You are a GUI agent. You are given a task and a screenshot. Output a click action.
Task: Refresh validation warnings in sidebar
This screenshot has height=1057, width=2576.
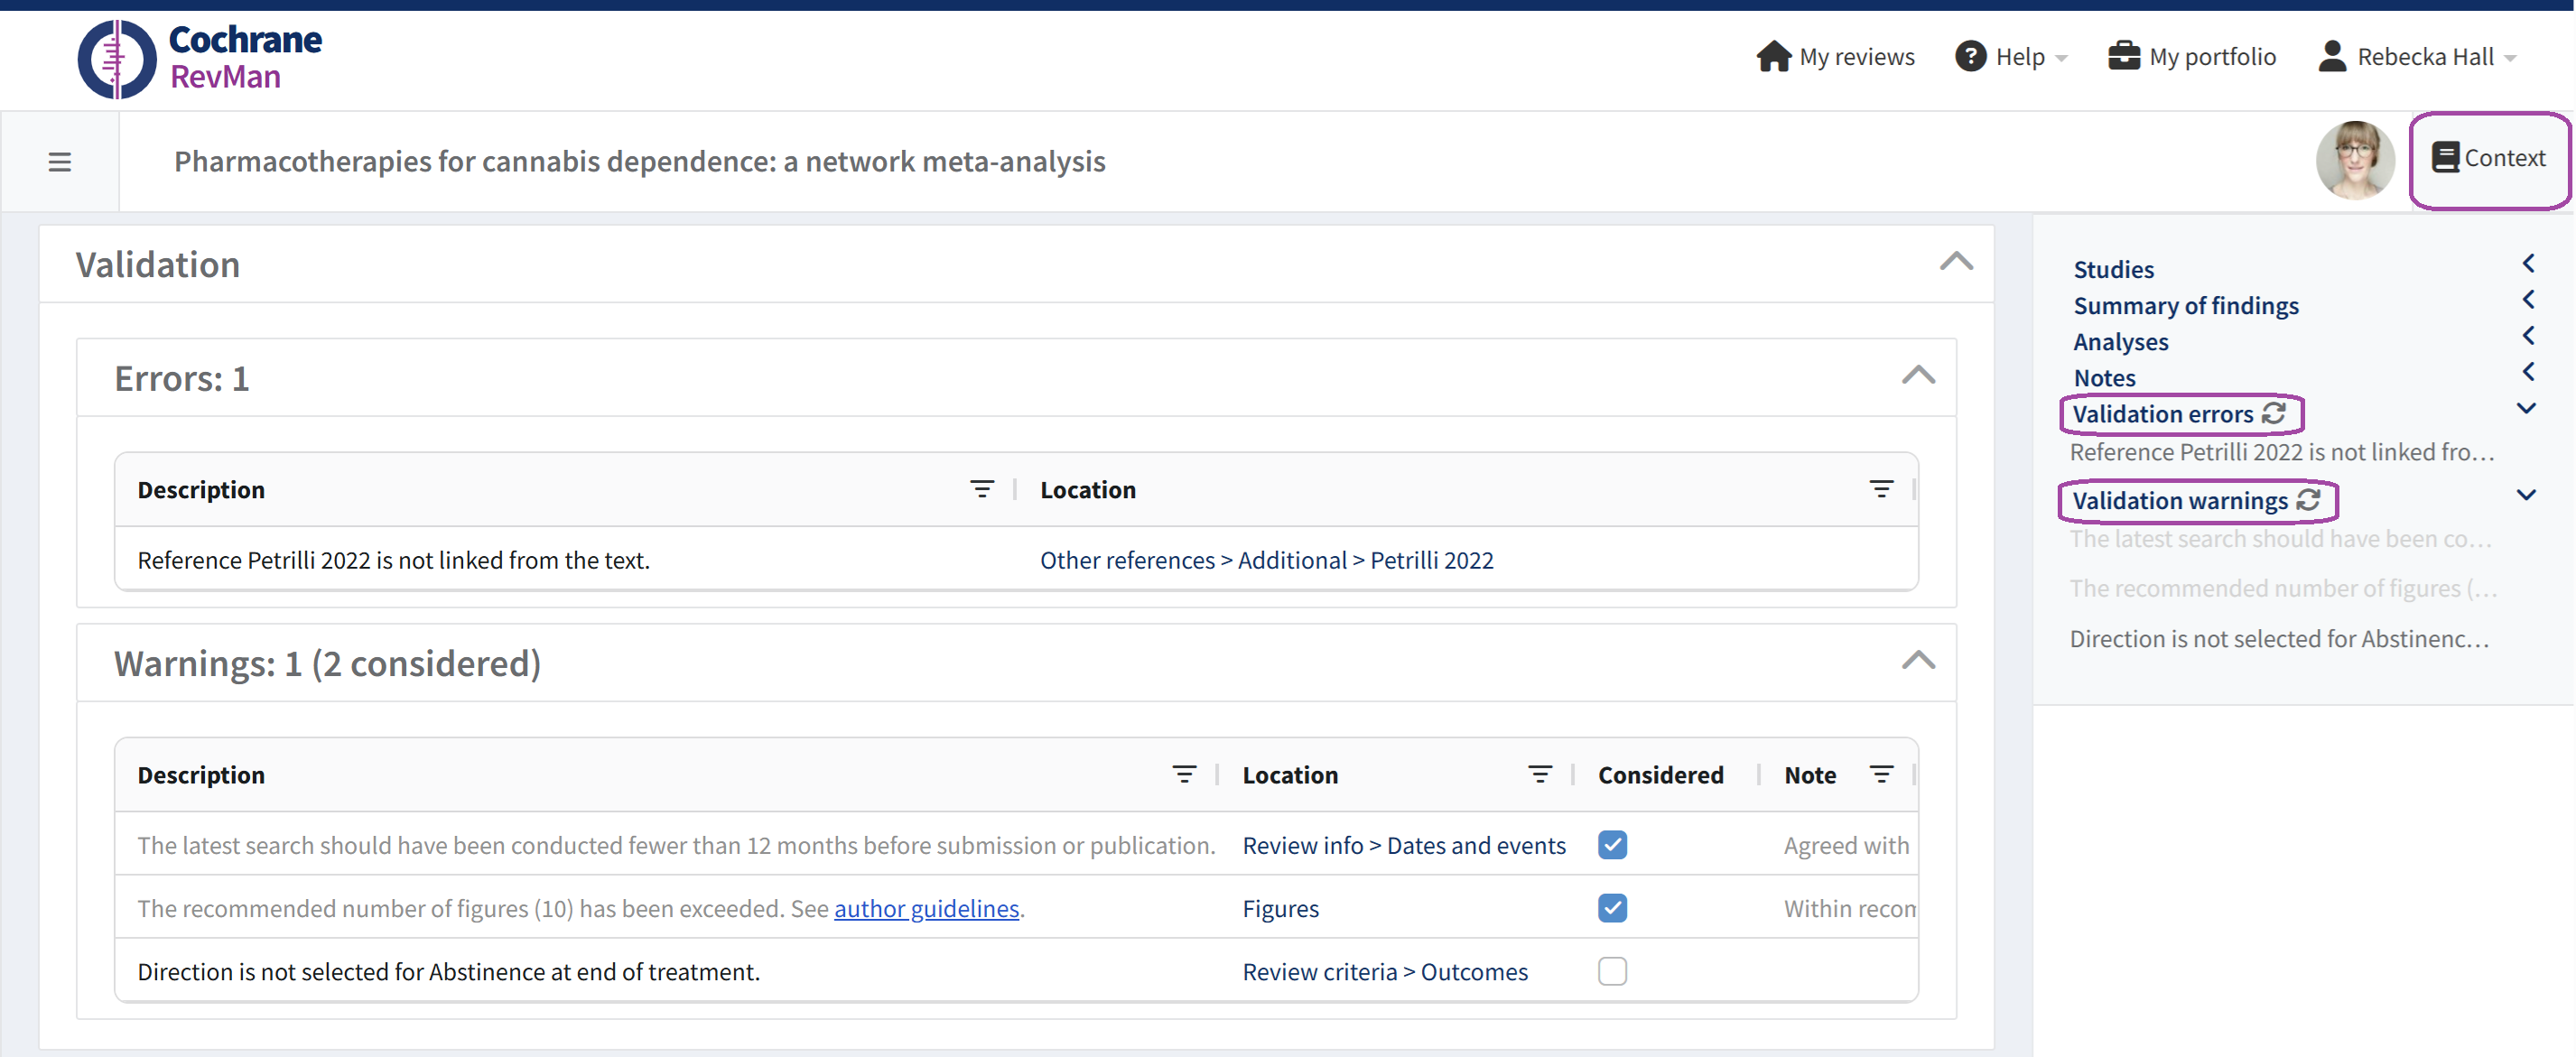2307,500
